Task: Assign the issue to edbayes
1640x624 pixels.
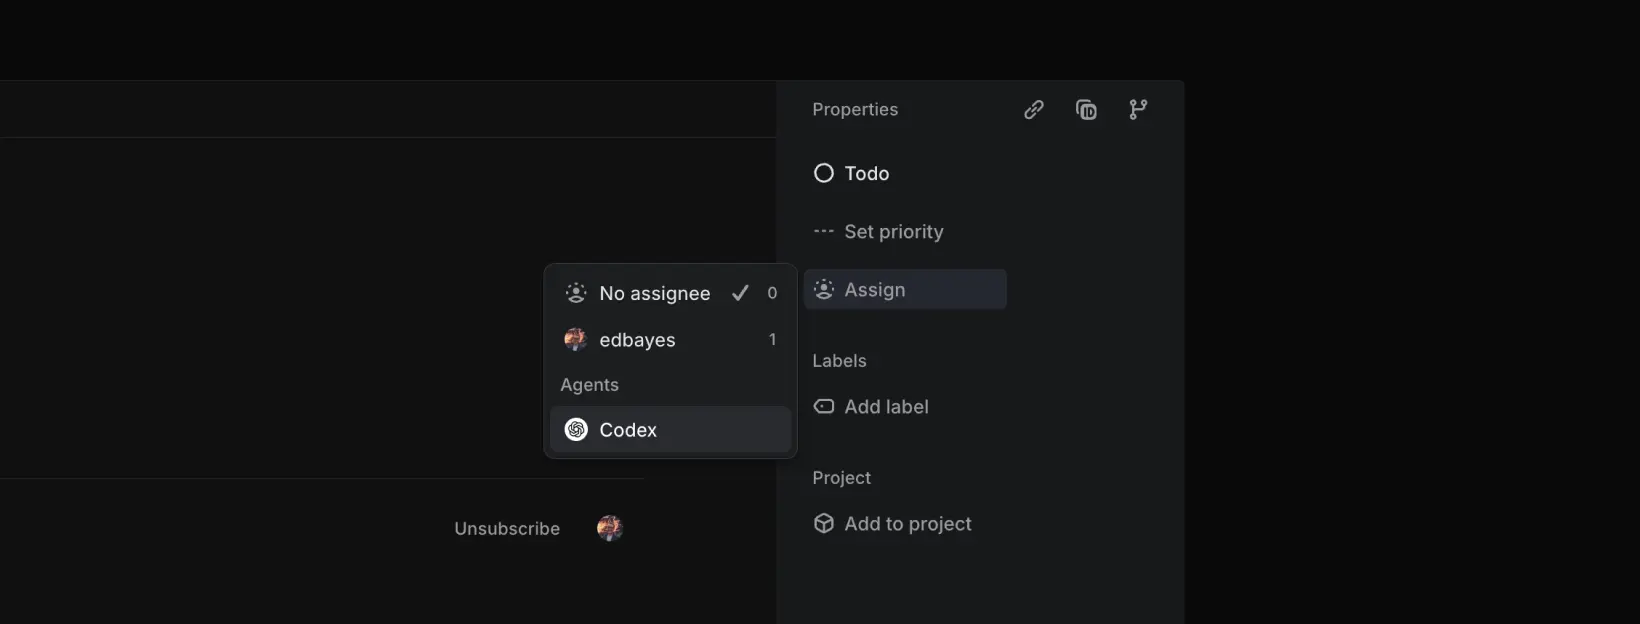Action: tap(637, 340)
